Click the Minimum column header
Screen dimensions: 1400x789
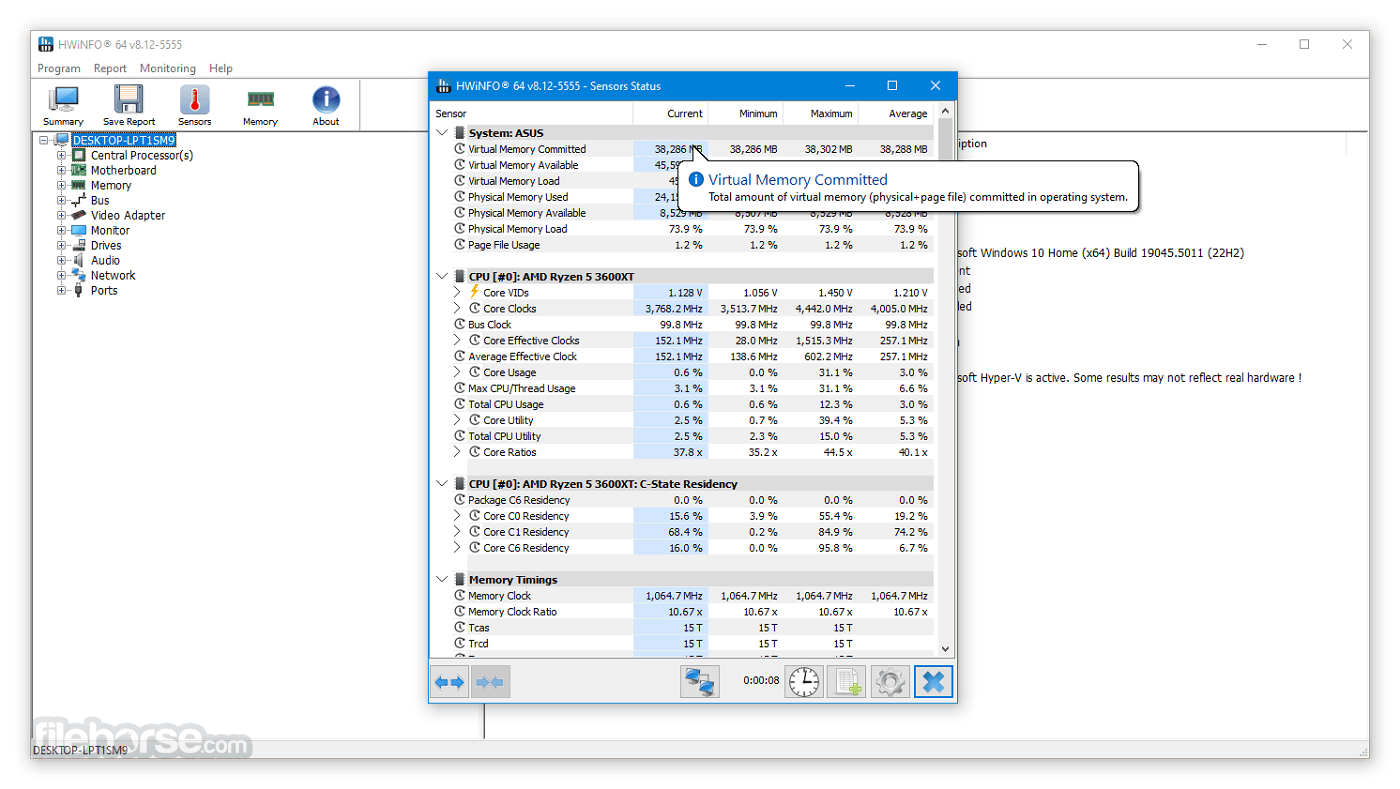745,114
